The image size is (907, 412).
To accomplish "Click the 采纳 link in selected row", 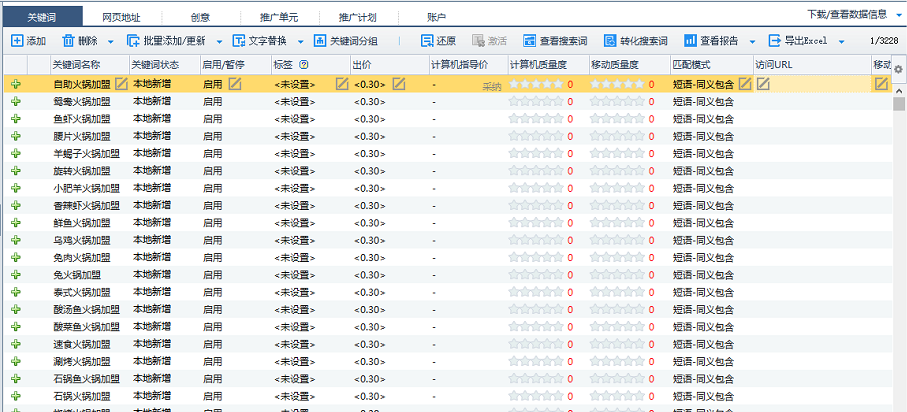I will click(x=492, y=86).
